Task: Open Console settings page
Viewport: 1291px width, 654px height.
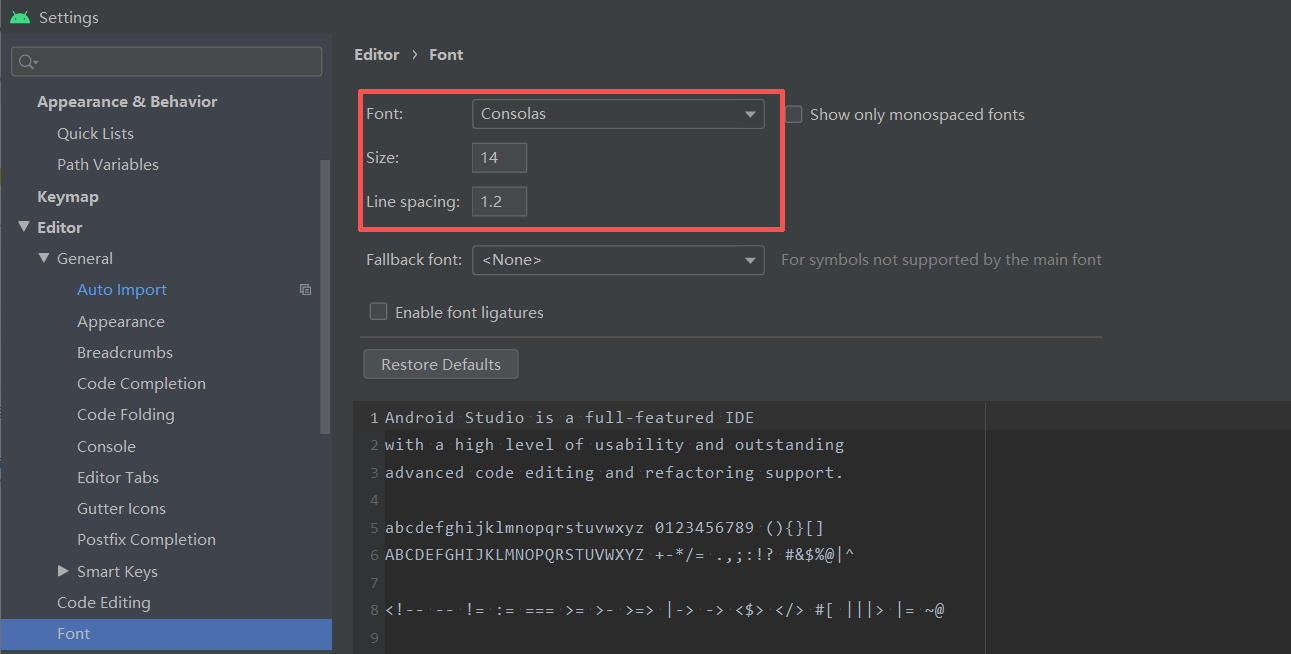Action: coord(106,446)
